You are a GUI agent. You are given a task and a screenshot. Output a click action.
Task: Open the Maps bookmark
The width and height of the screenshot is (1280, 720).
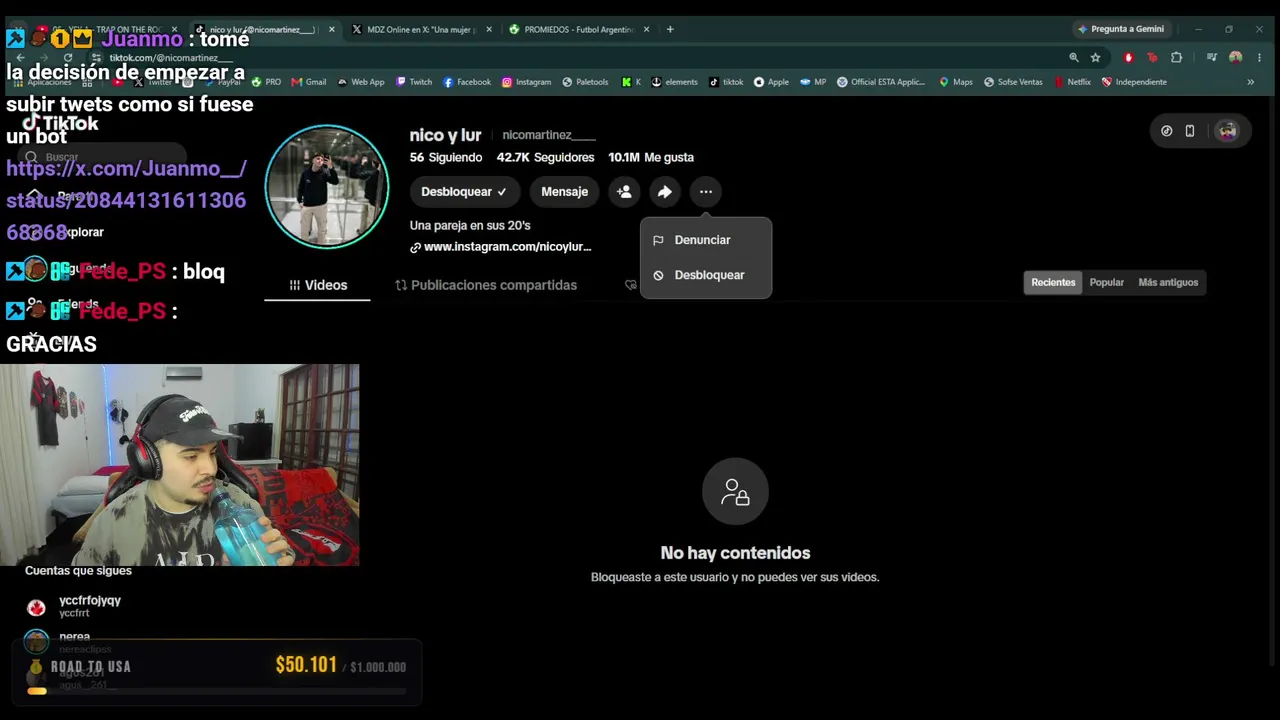click(956, 82)
